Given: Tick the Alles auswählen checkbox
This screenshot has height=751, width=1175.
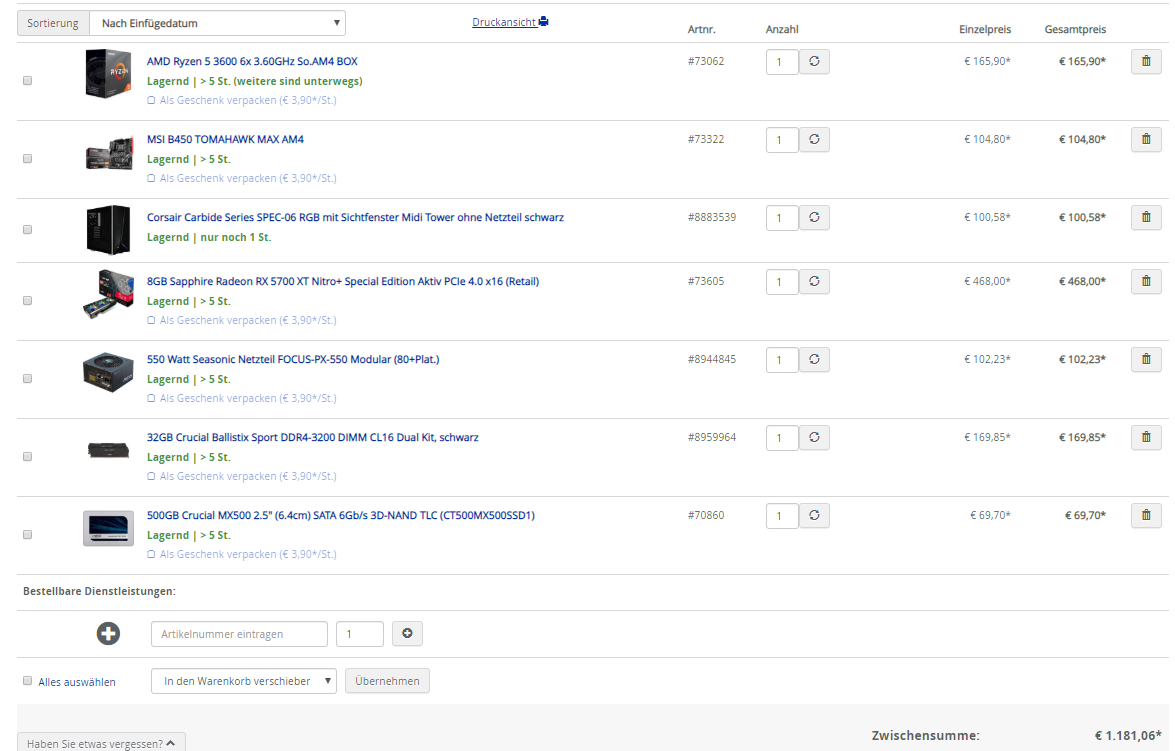Looking at the screenshot, I should [28, 681].
